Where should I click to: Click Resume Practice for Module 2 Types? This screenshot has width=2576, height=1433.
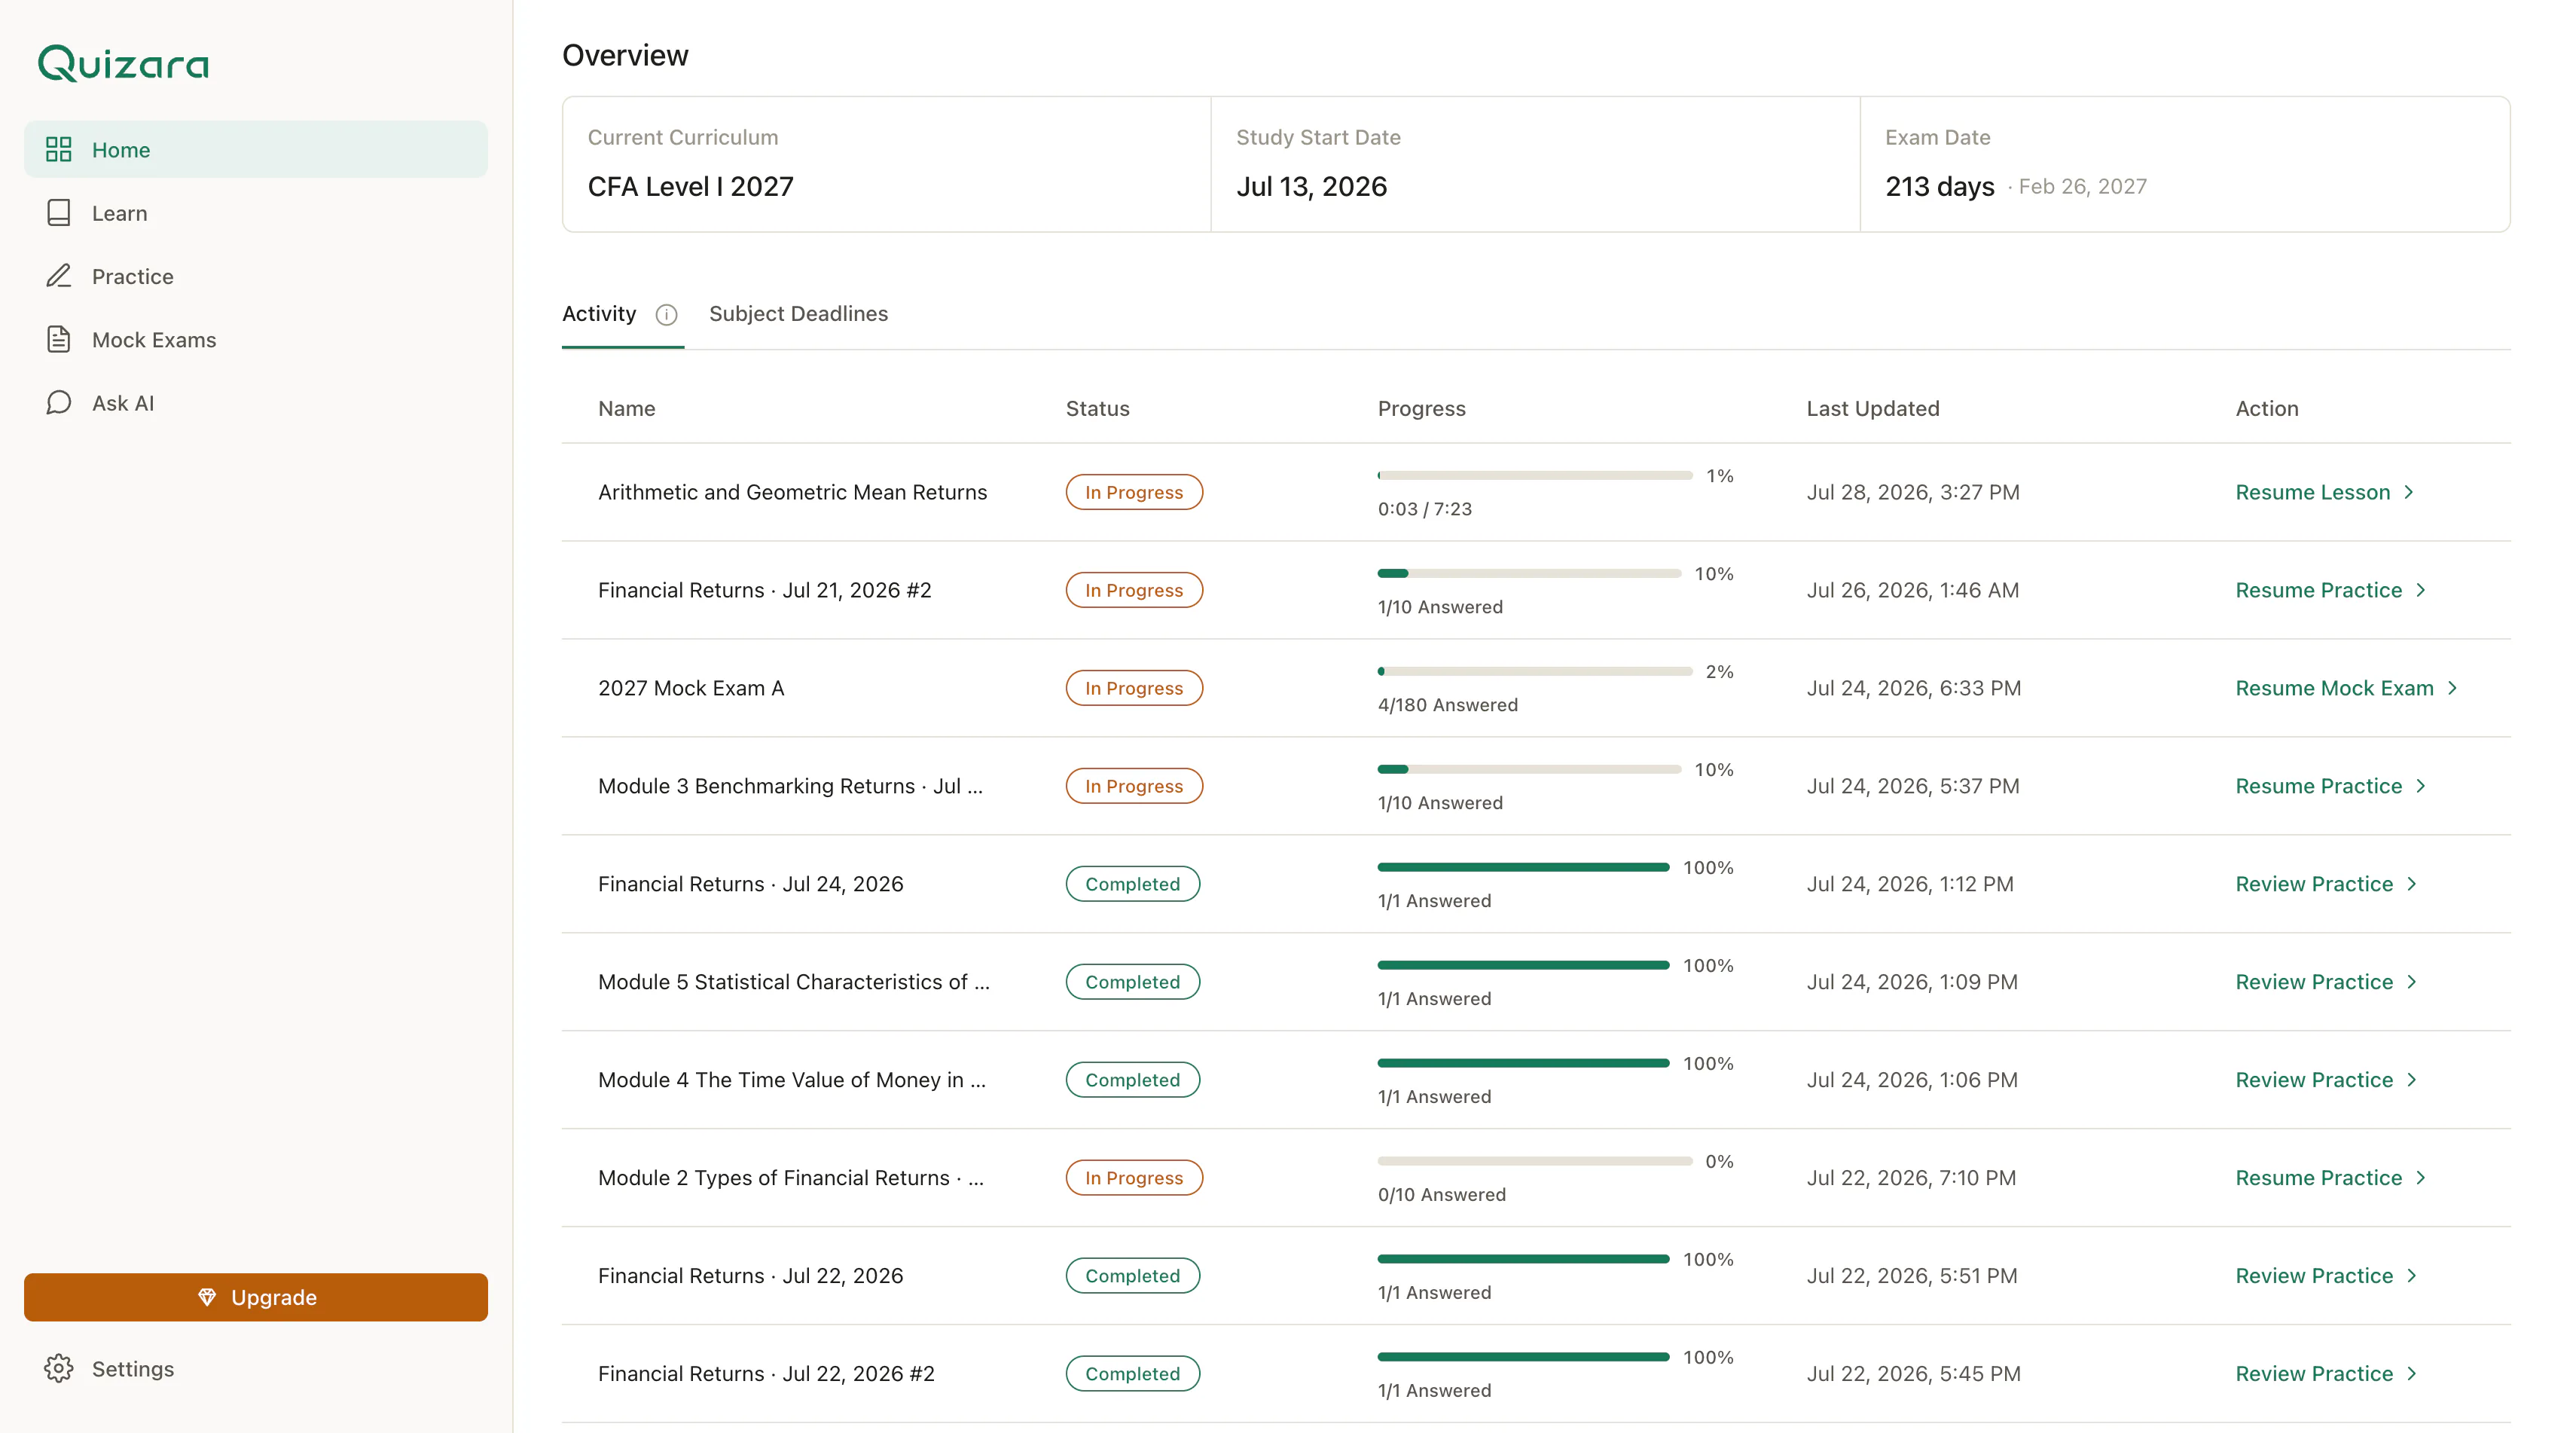pyautogui.click(x=2330, y=1178)
